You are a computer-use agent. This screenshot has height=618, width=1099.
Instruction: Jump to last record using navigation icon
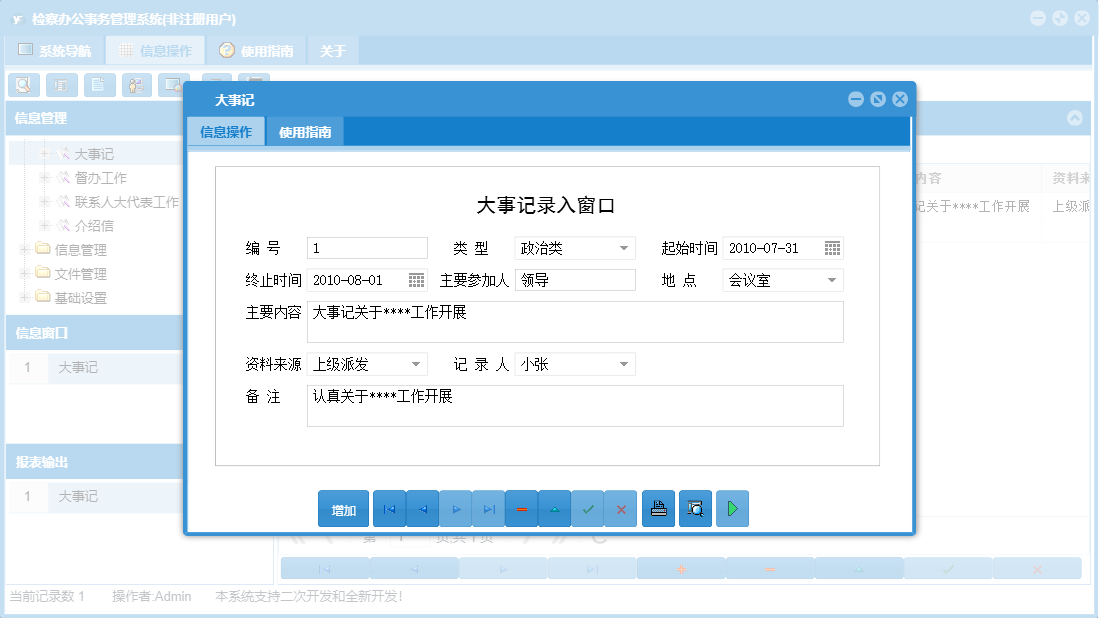click(x=489, y=508)
